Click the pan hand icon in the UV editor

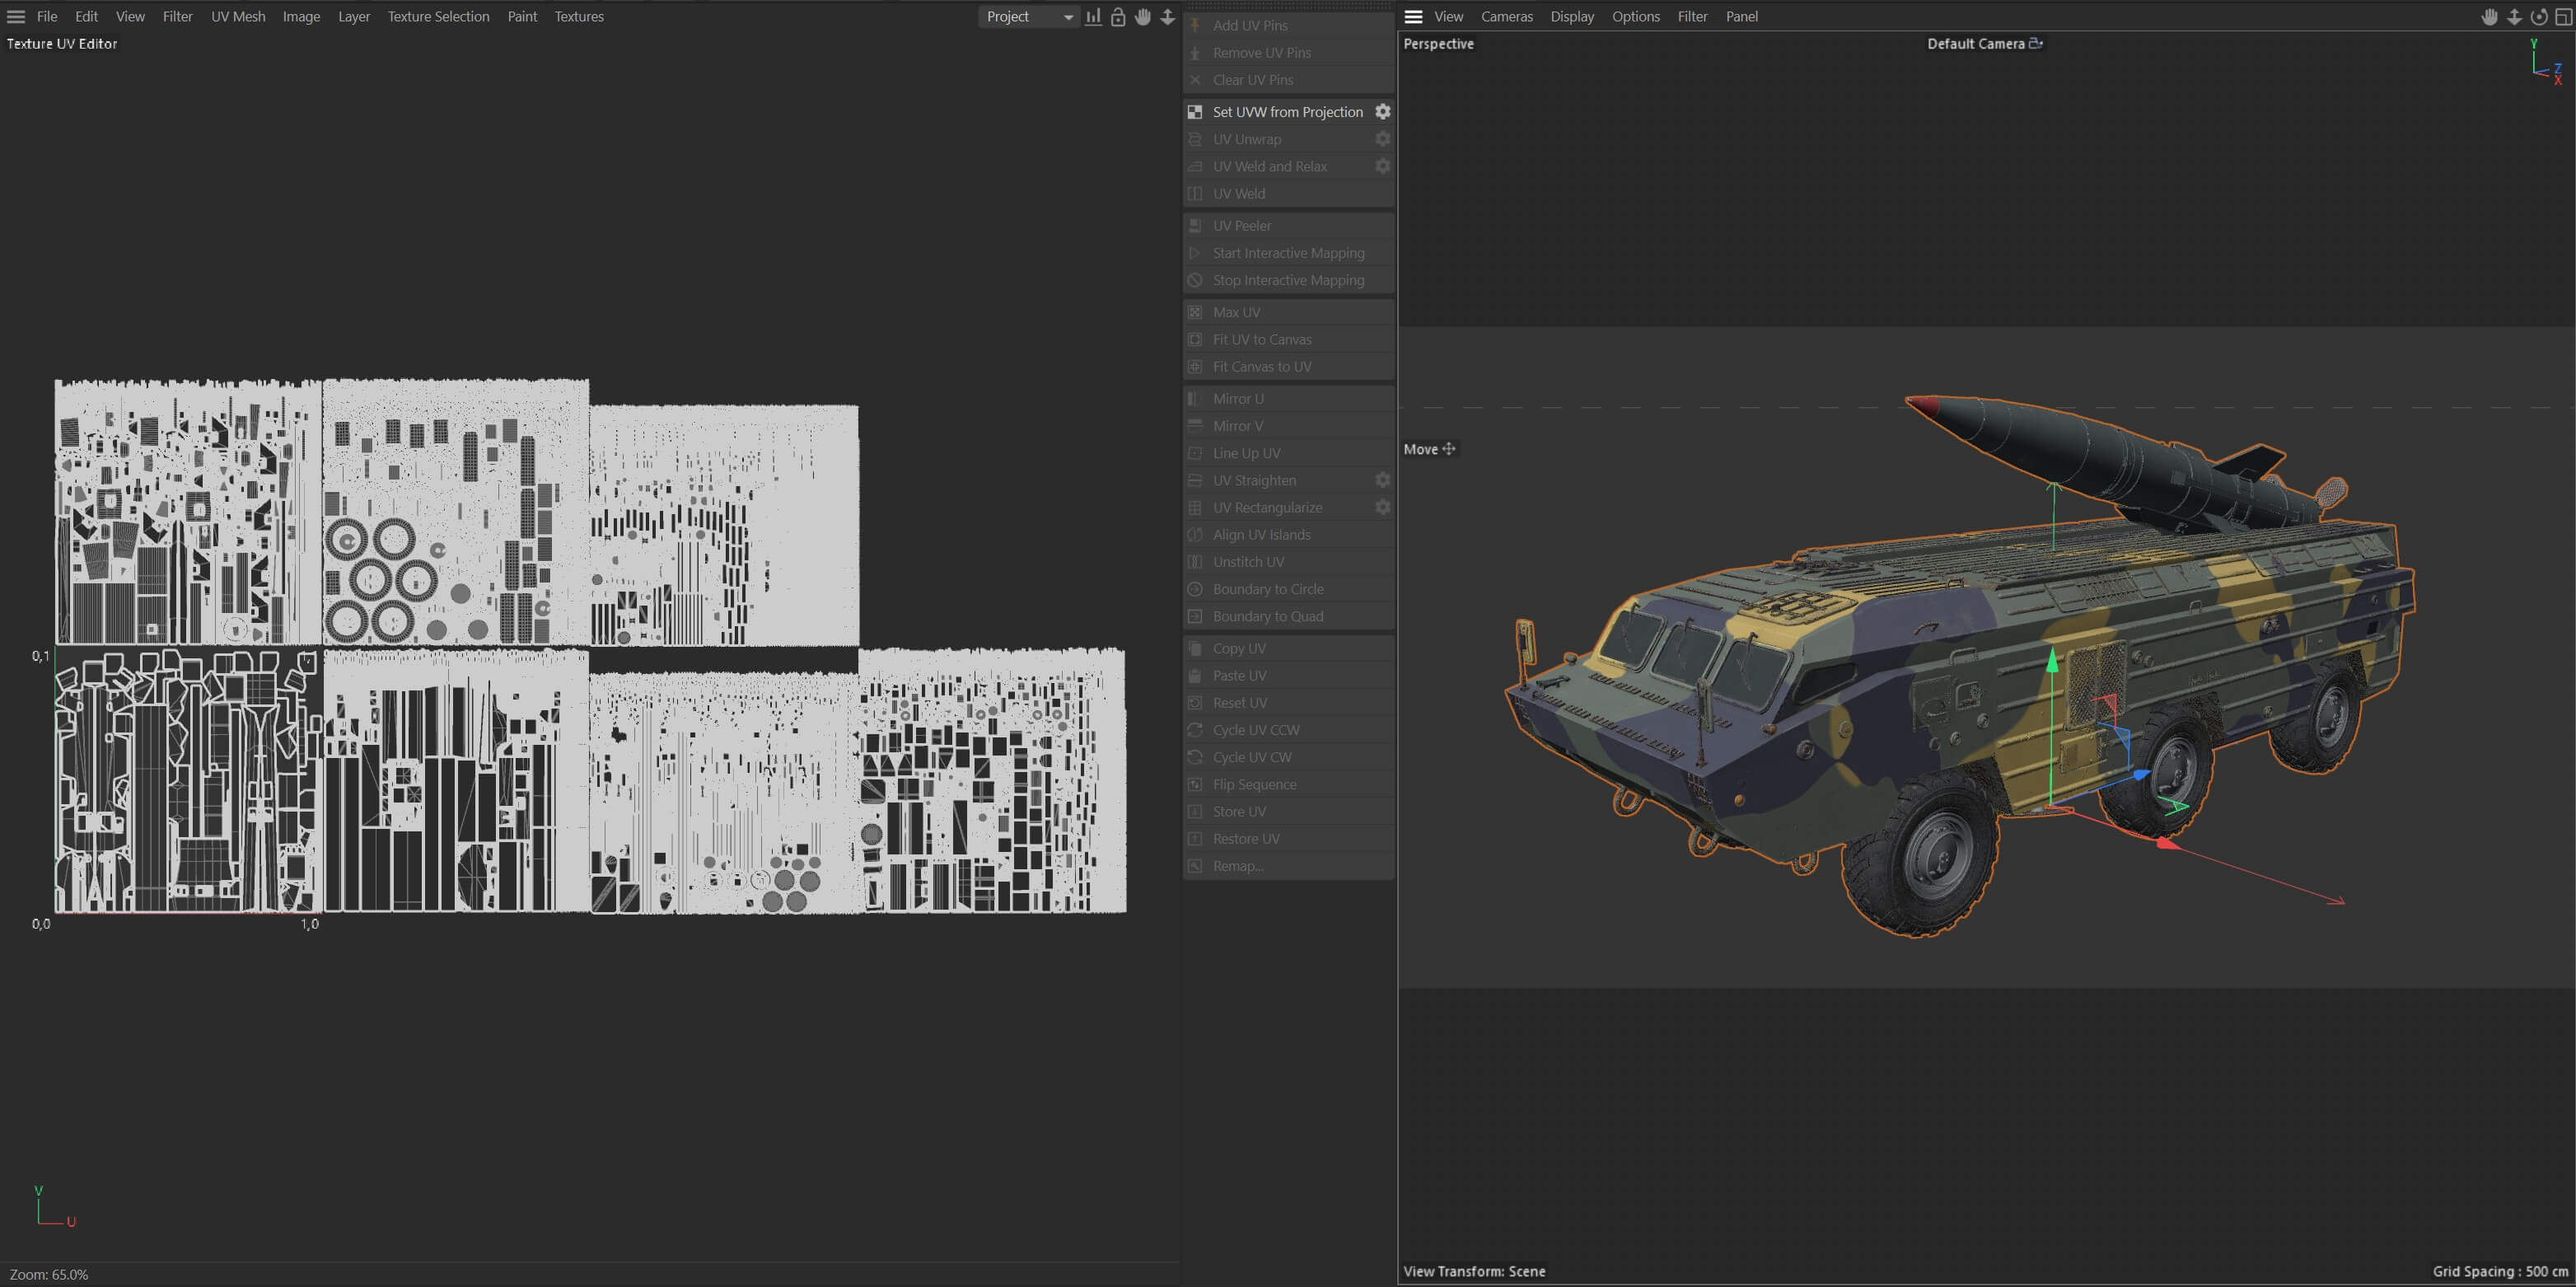pos(1142,17)
